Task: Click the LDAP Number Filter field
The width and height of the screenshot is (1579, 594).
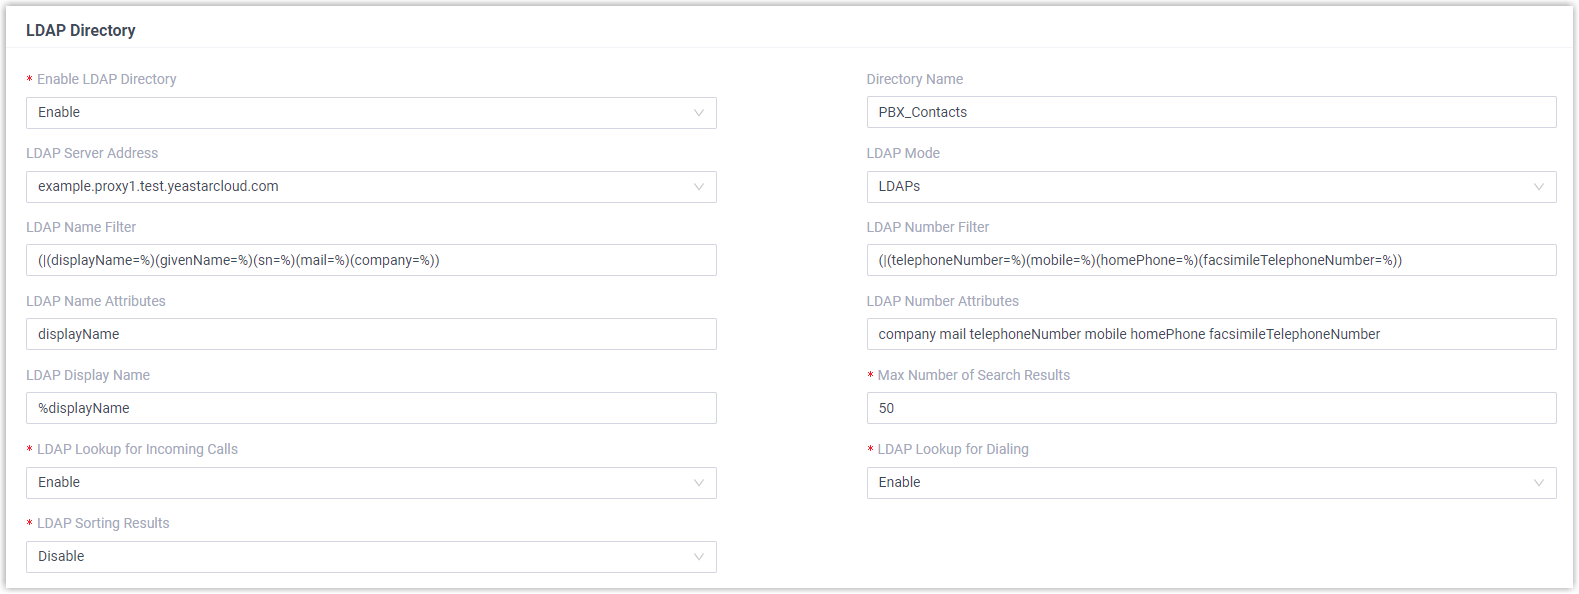Action: pyautogui.click(x=1210, y=260)
